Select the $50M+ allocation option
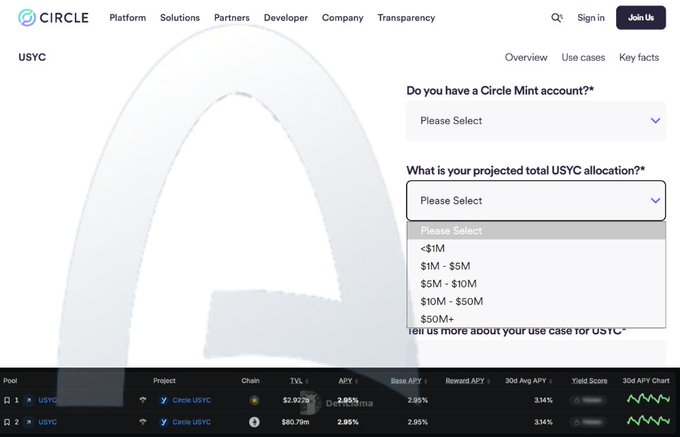This screenshot has width=680, height=437. coord(536,319)
